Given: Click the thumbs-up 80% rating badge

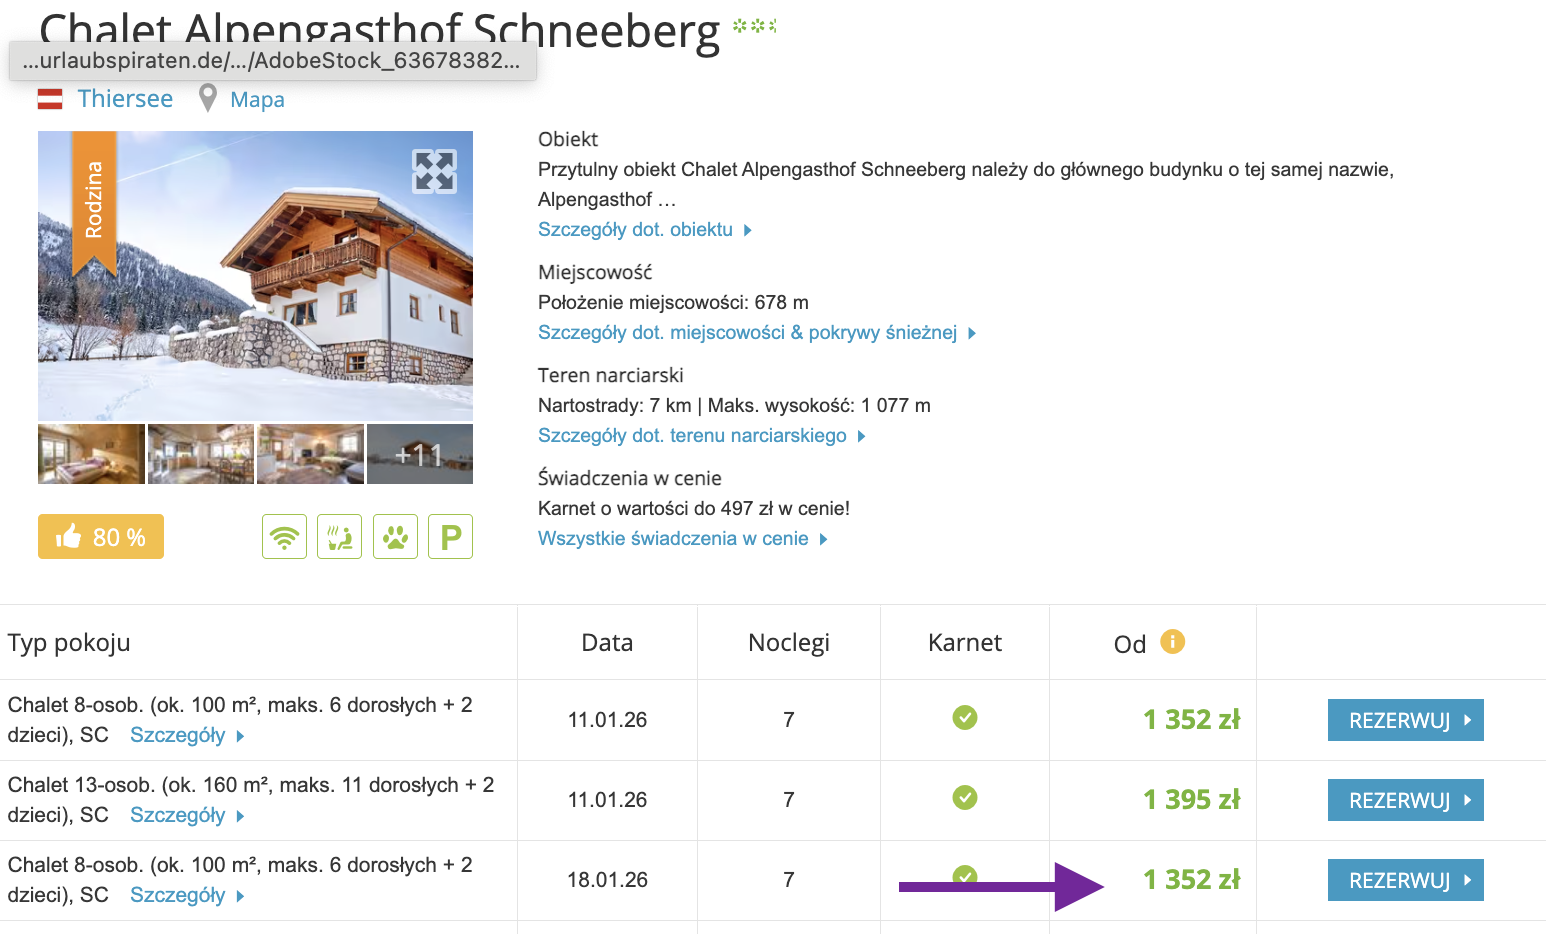Looking at the screenshot, I should [100, 536].
